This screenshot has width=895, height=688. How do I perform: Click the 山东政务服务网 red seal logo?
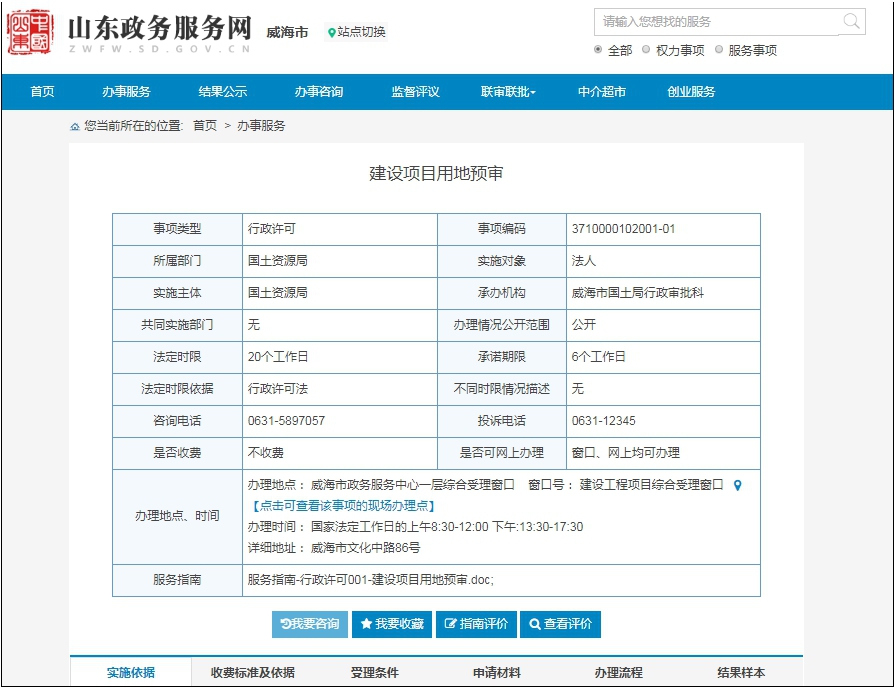click(x=30, y=33)
